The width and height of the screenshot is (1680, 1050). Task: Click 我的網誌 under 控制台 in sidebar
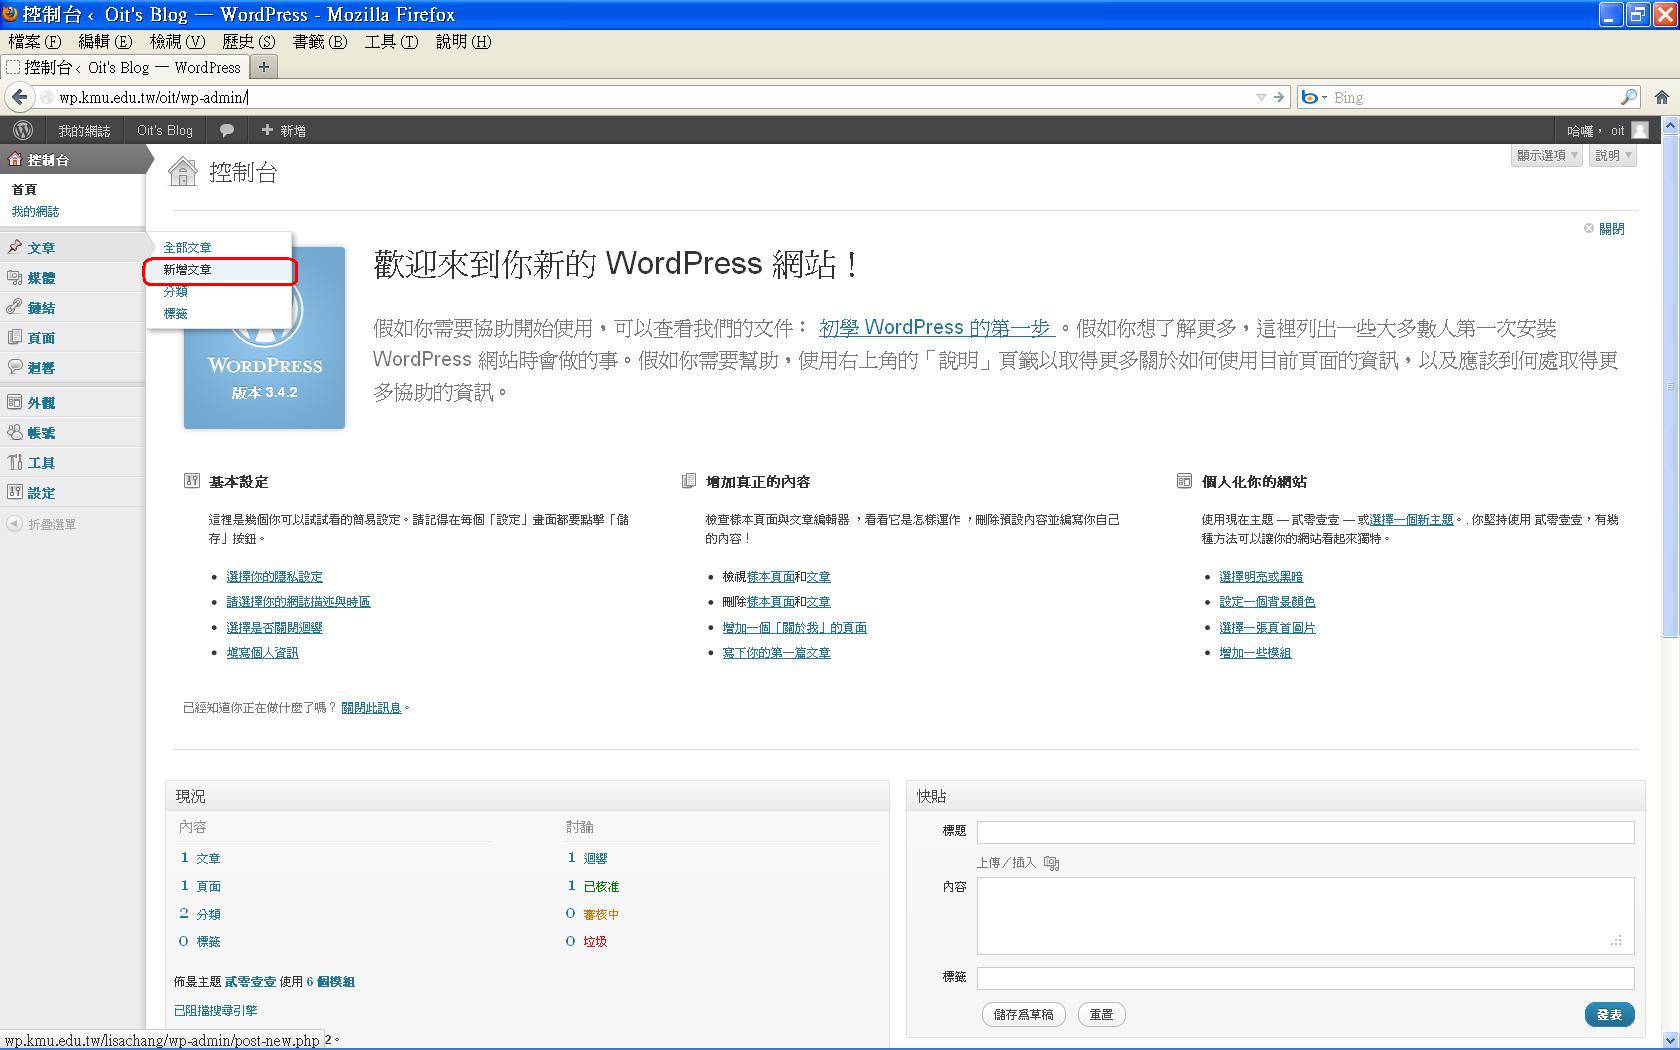(35, 212)
